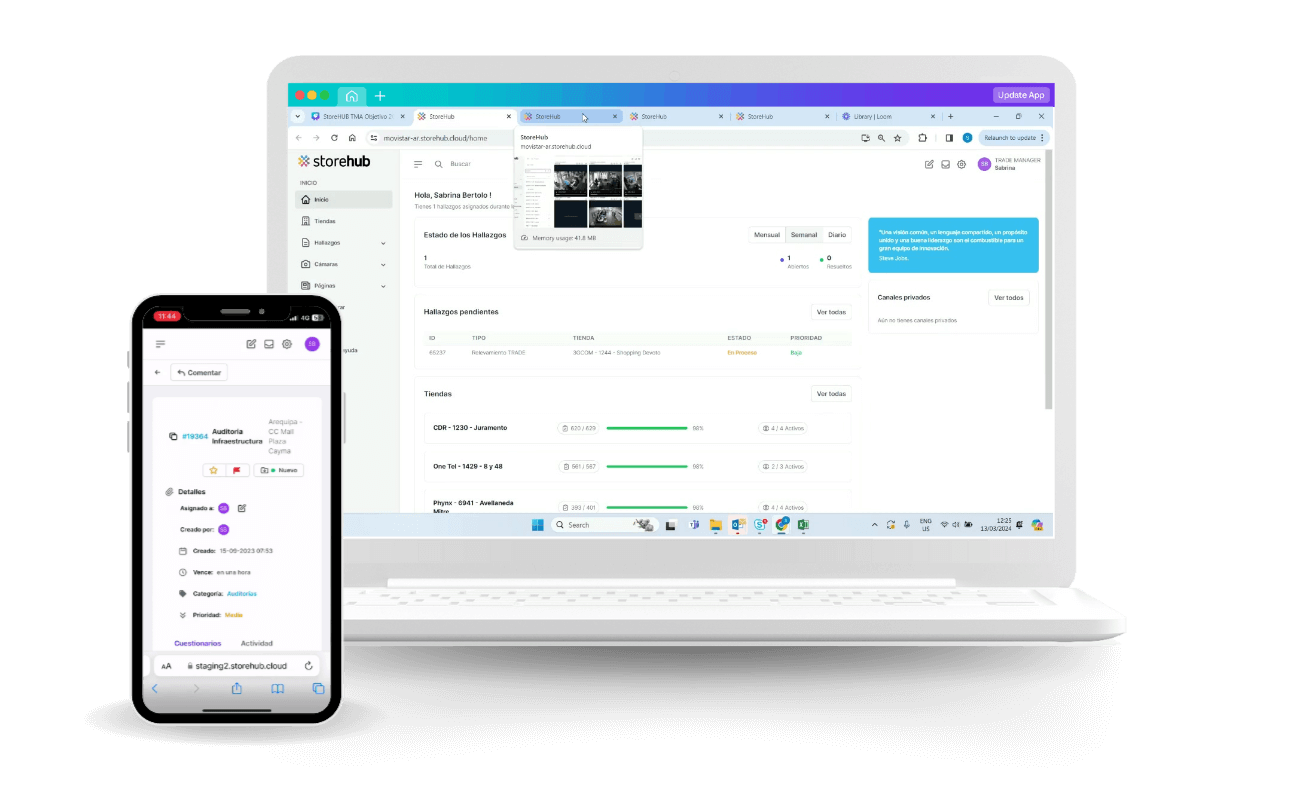
Task: Click the Hallazgos document icon in sidebar
Action: tap(306, 243)
